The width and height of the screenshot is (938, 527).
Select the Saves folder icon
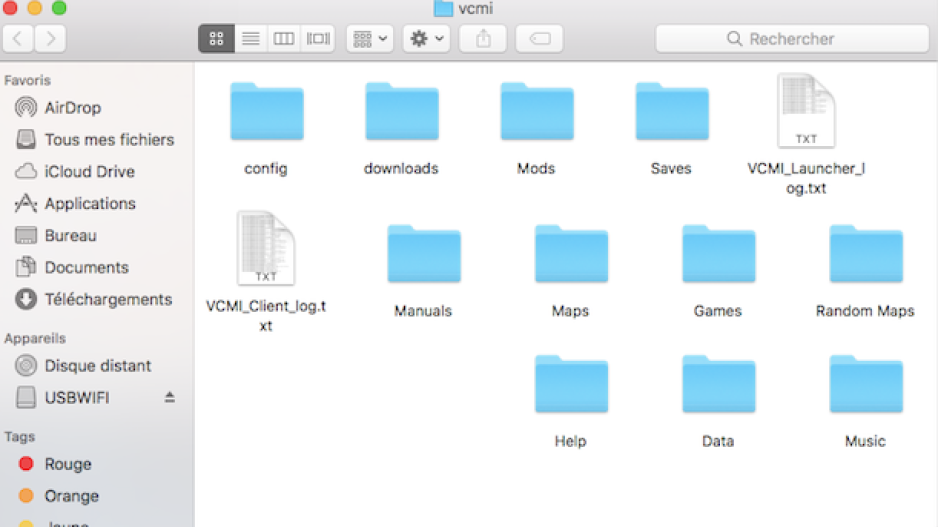click(x=672, y=112)
